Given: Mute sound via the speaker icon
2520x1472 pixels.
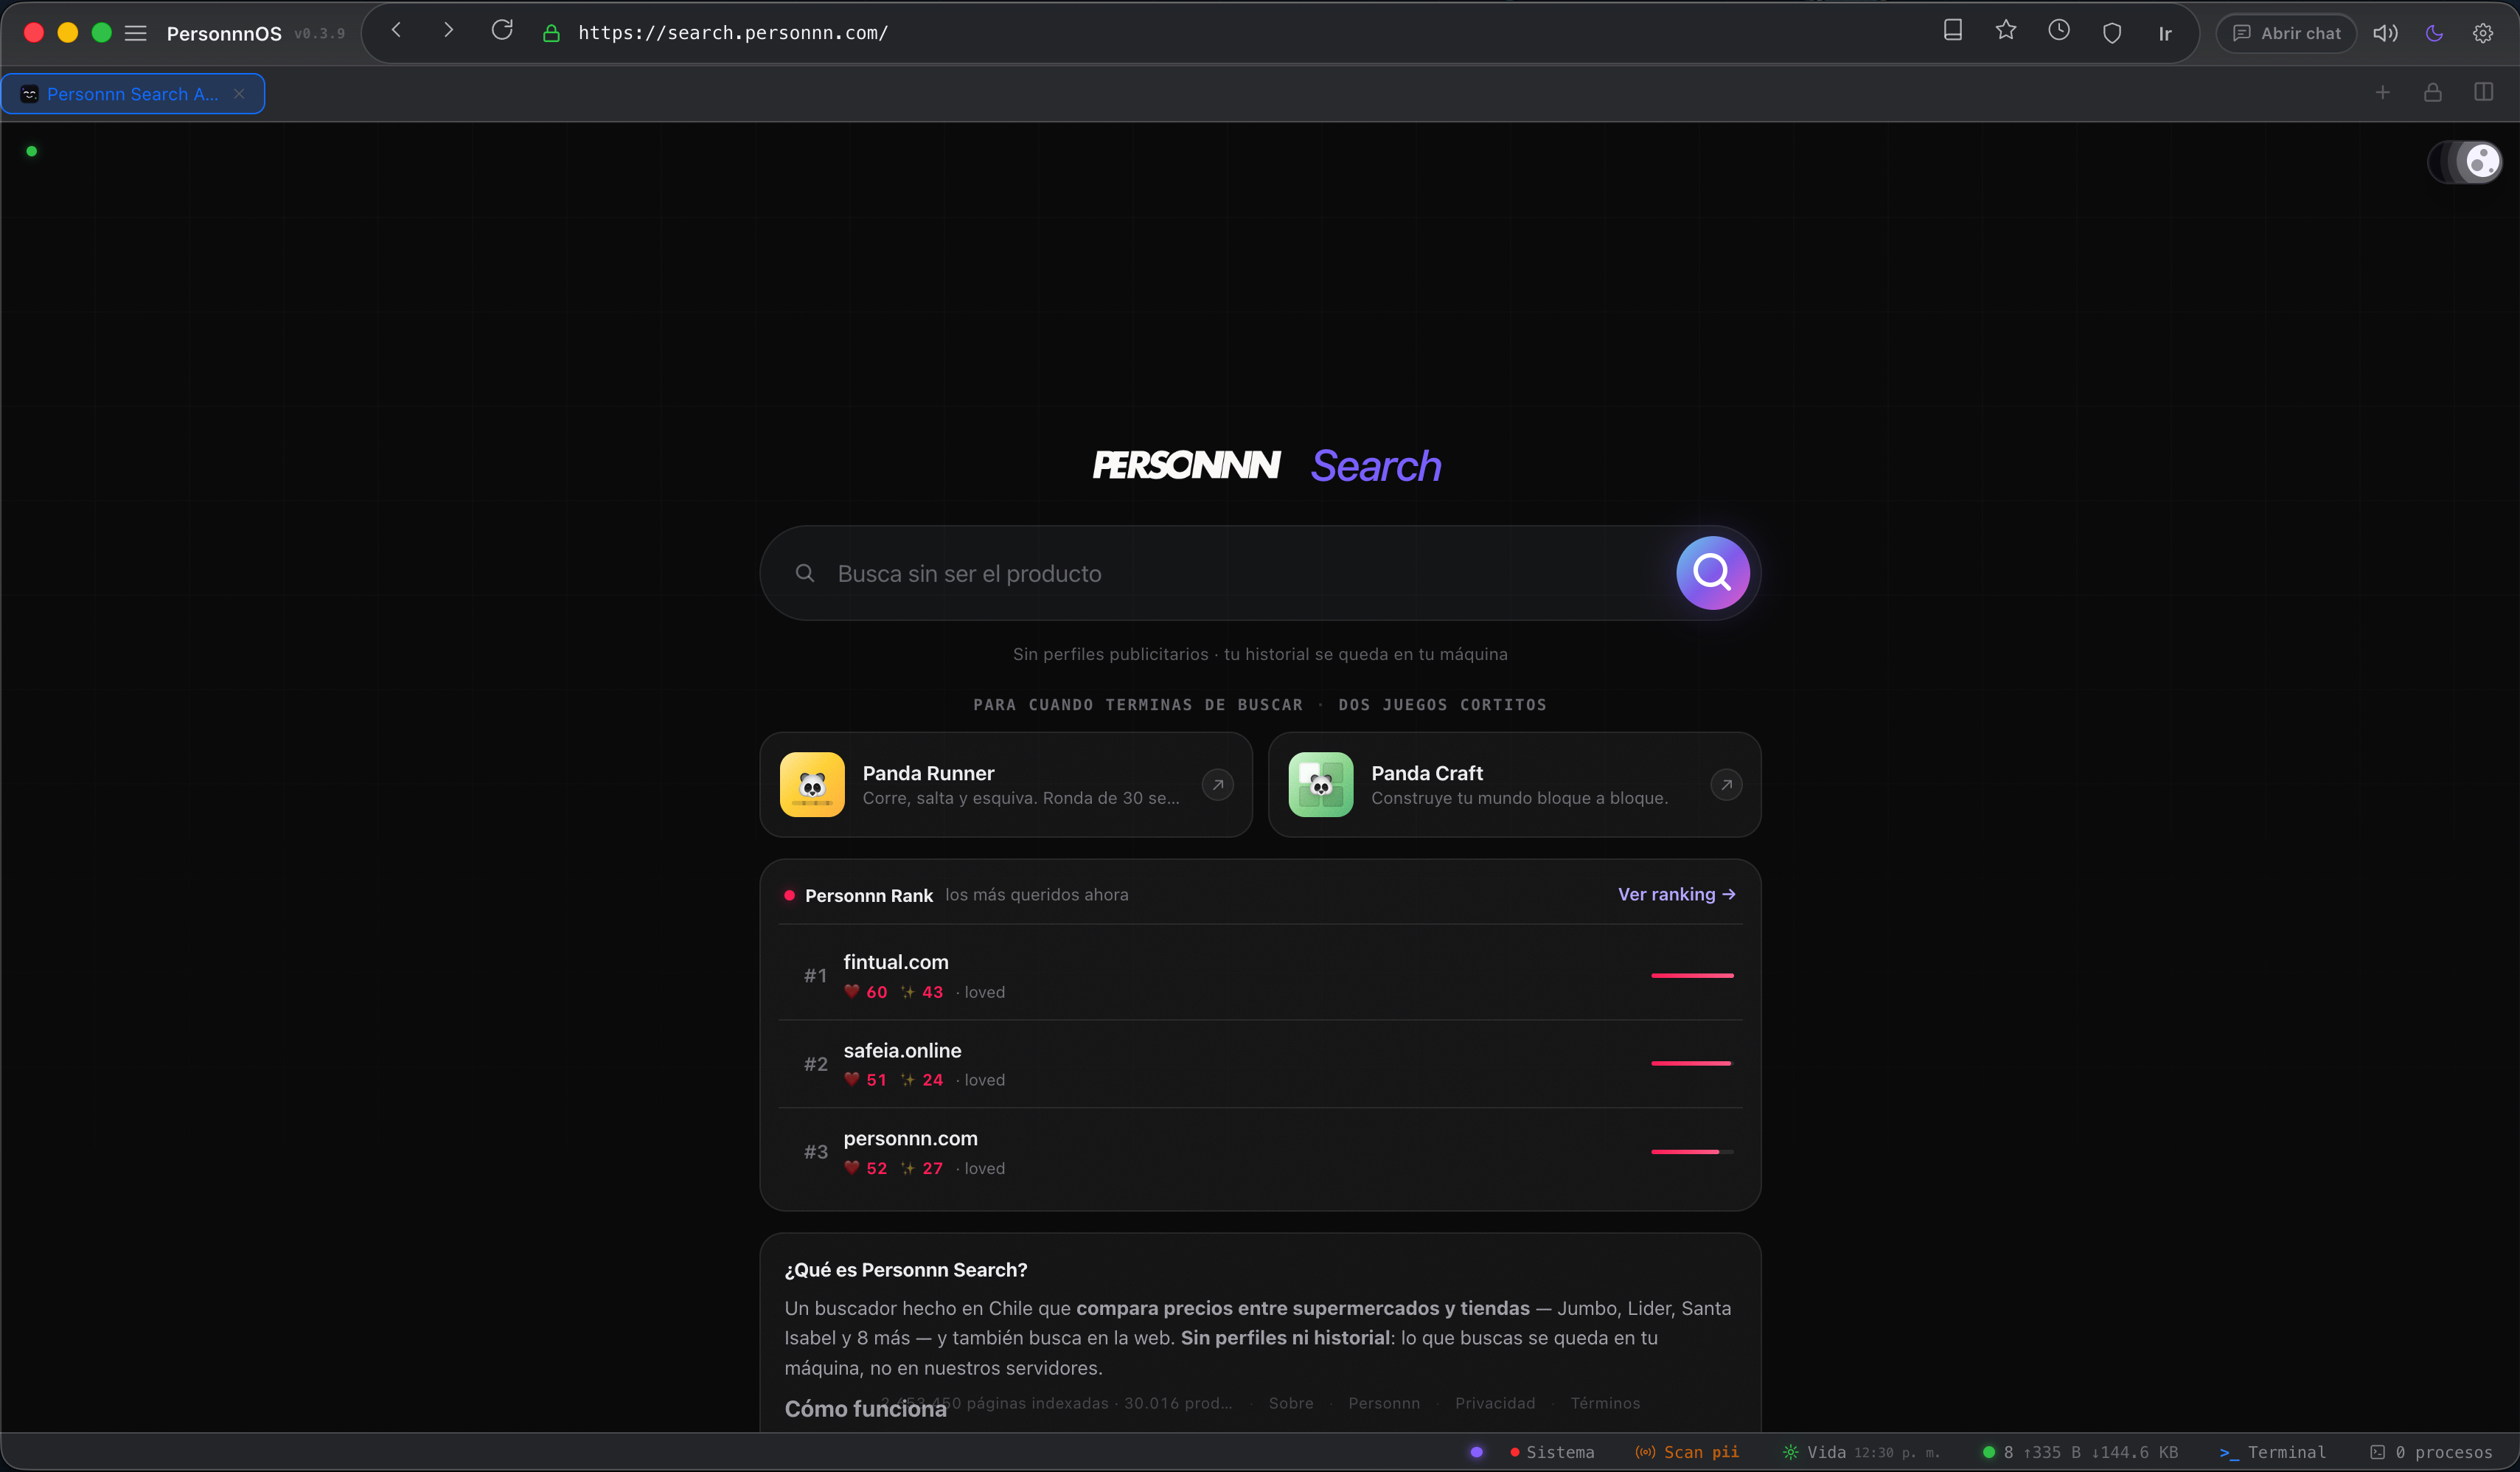Looking at the screenshot, I should [2385, 33].
